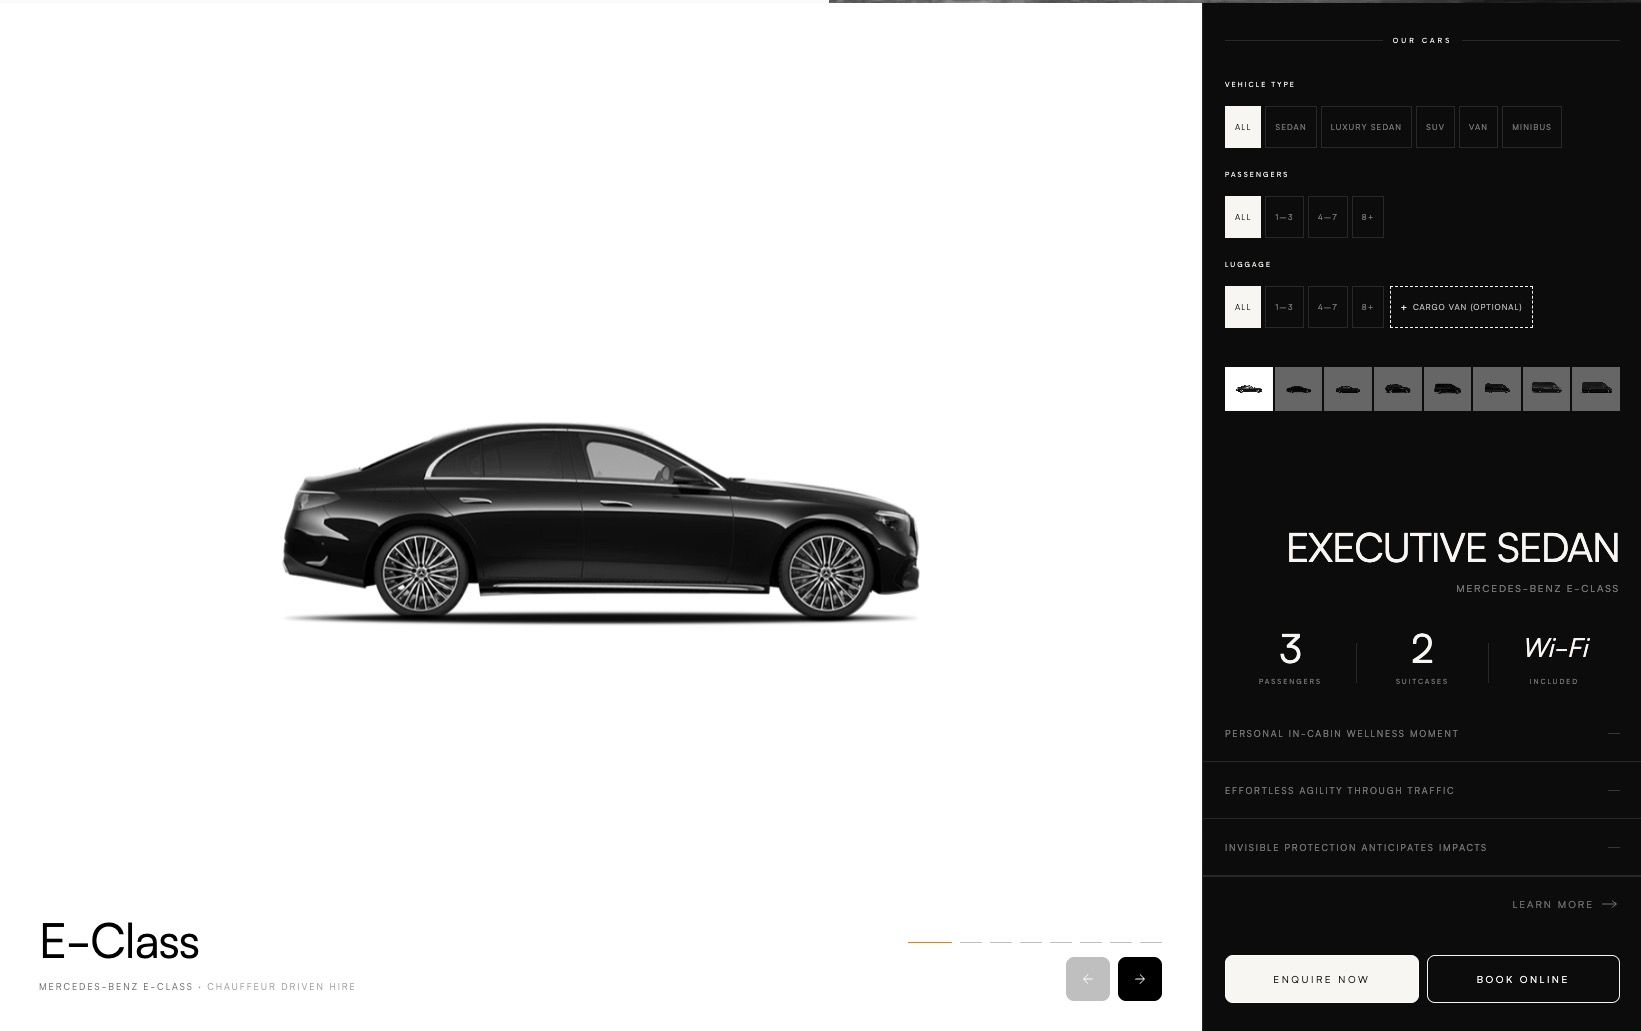Select All under Vehicle Type
Image resolution: width=1641 pixels, height=1031 pixels.
[x=1243, y=127]
